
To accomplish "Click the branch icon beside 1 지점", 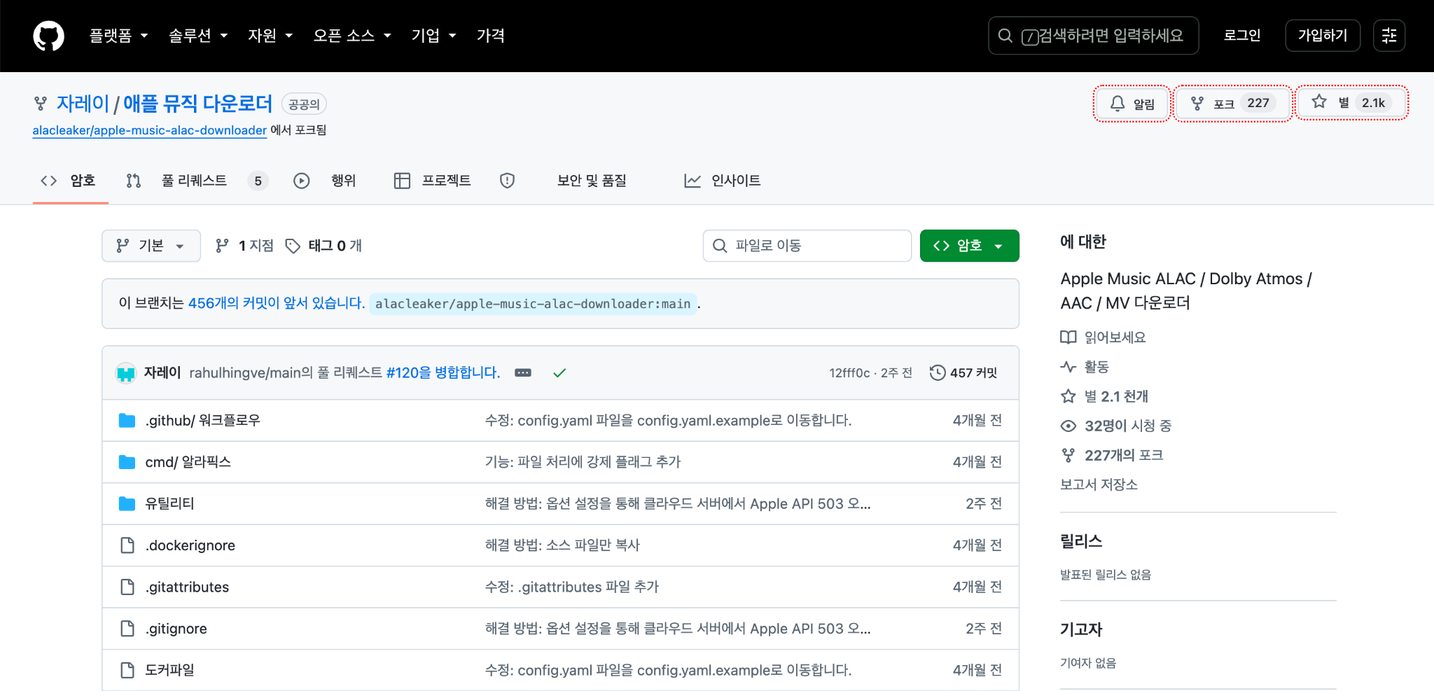I will pyautogui.click(x=222, y=246).
